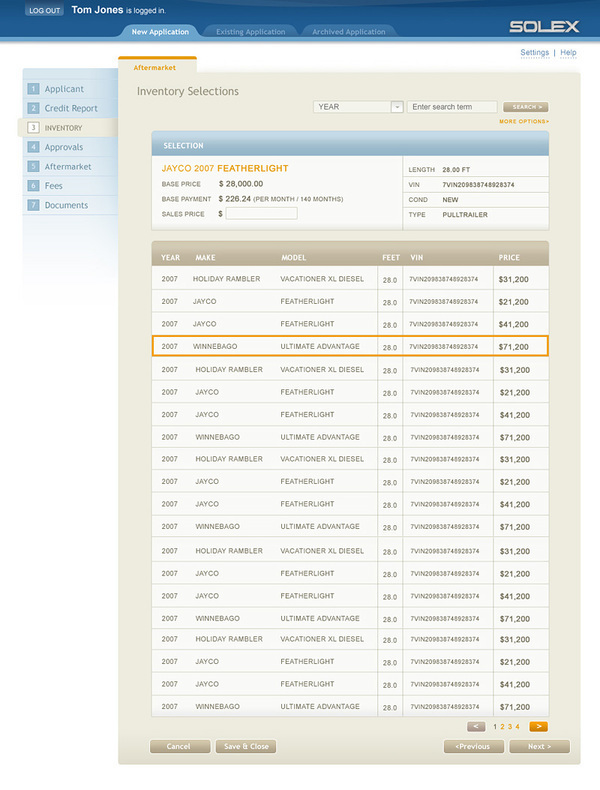Click the step 7 number icon beside Documents

pyautogui.click(x=33, y=205)
